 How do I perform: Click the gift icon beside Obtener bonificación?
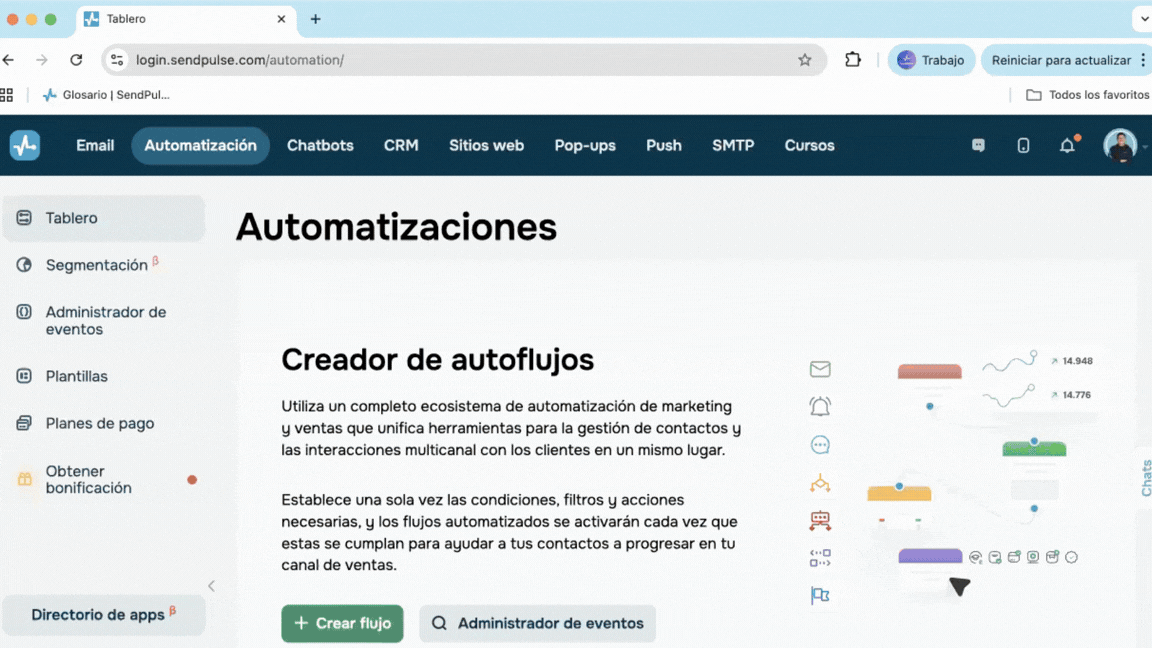coord(24,479)
